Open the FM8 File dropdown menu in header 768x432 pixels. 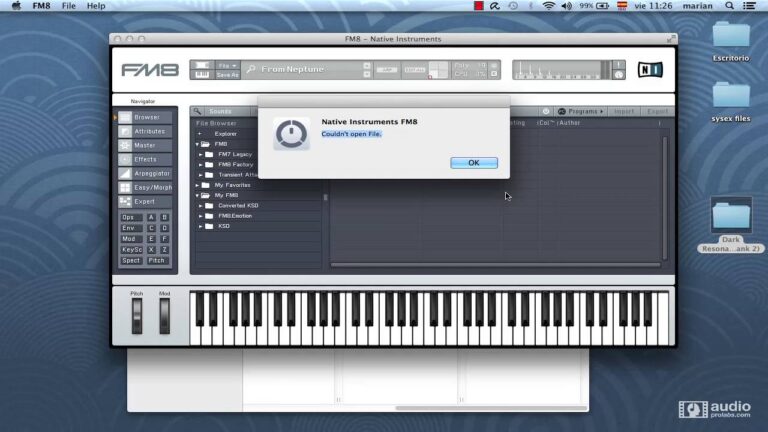pos(227,65)
